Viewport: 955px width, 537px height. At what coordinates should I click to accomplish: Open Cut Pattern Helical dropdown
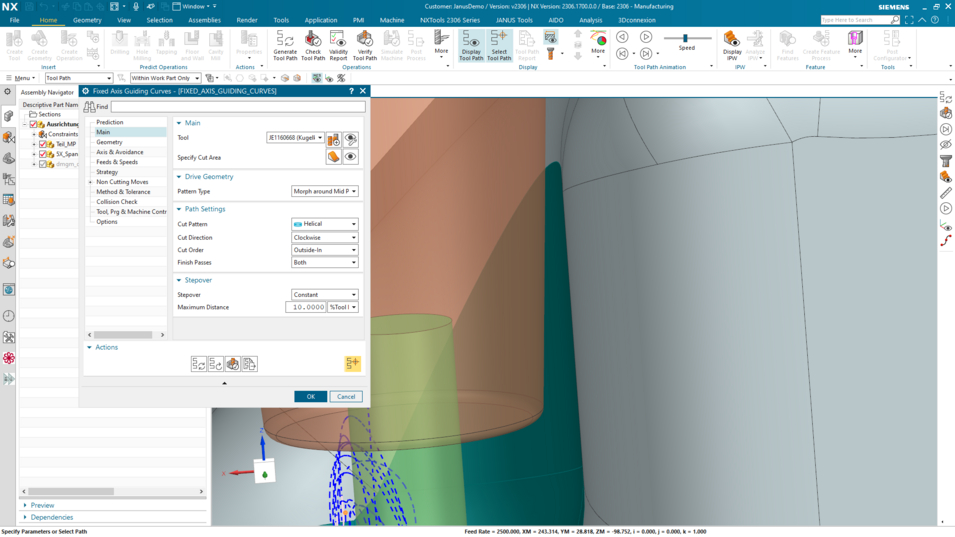[325, 224]
